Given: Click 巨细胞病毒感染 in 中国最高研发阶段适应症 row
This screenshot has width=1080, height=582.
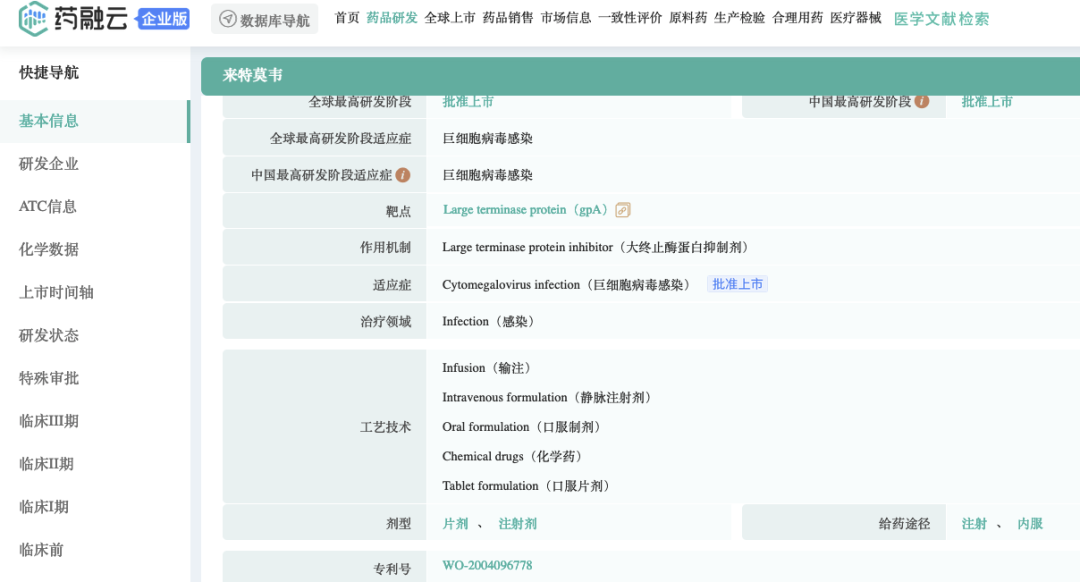Looking at the screenshot, I should click(x=488, y=175).
